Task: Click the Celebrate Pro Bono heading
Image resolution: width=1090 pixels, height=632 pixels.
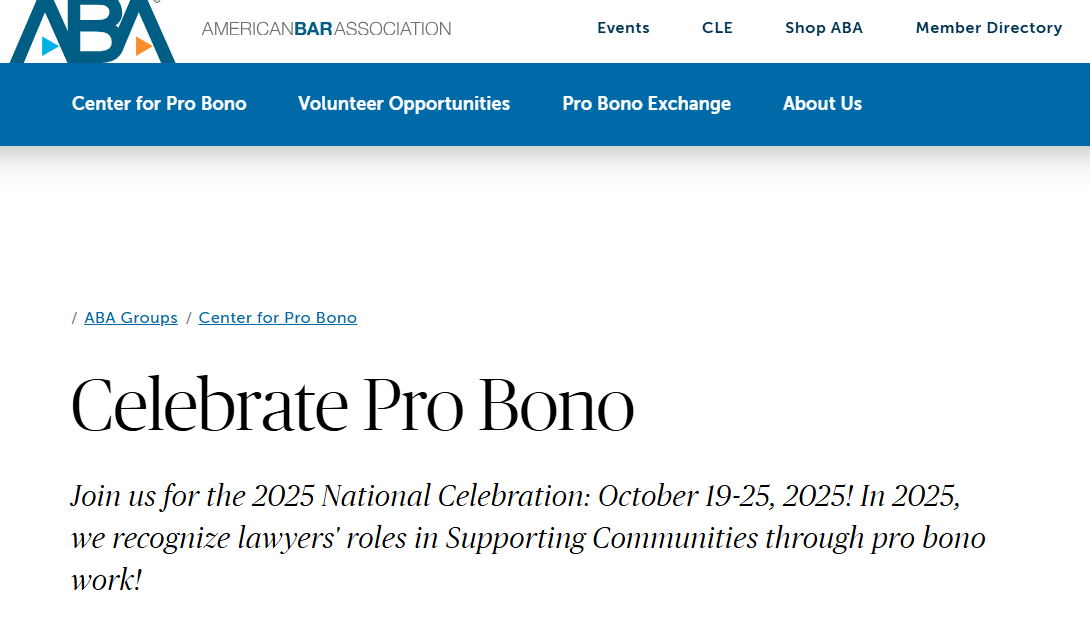Action: pyautogui.click(x=352, y=406)
